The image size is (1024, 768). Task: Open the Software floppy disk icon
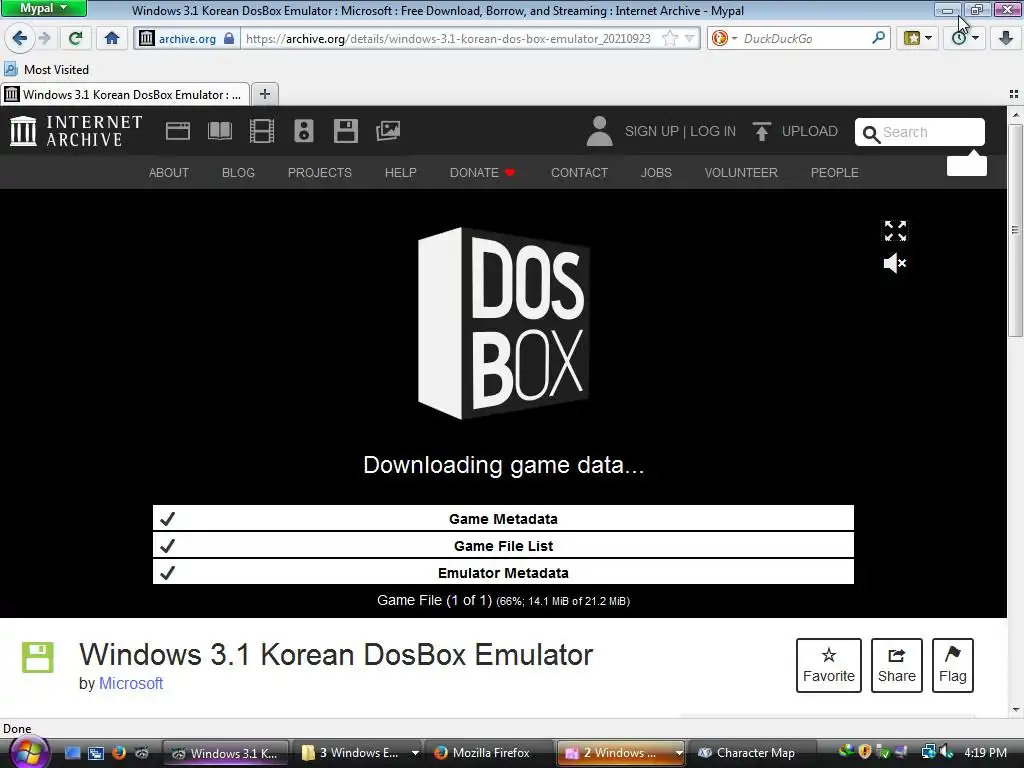345,131
